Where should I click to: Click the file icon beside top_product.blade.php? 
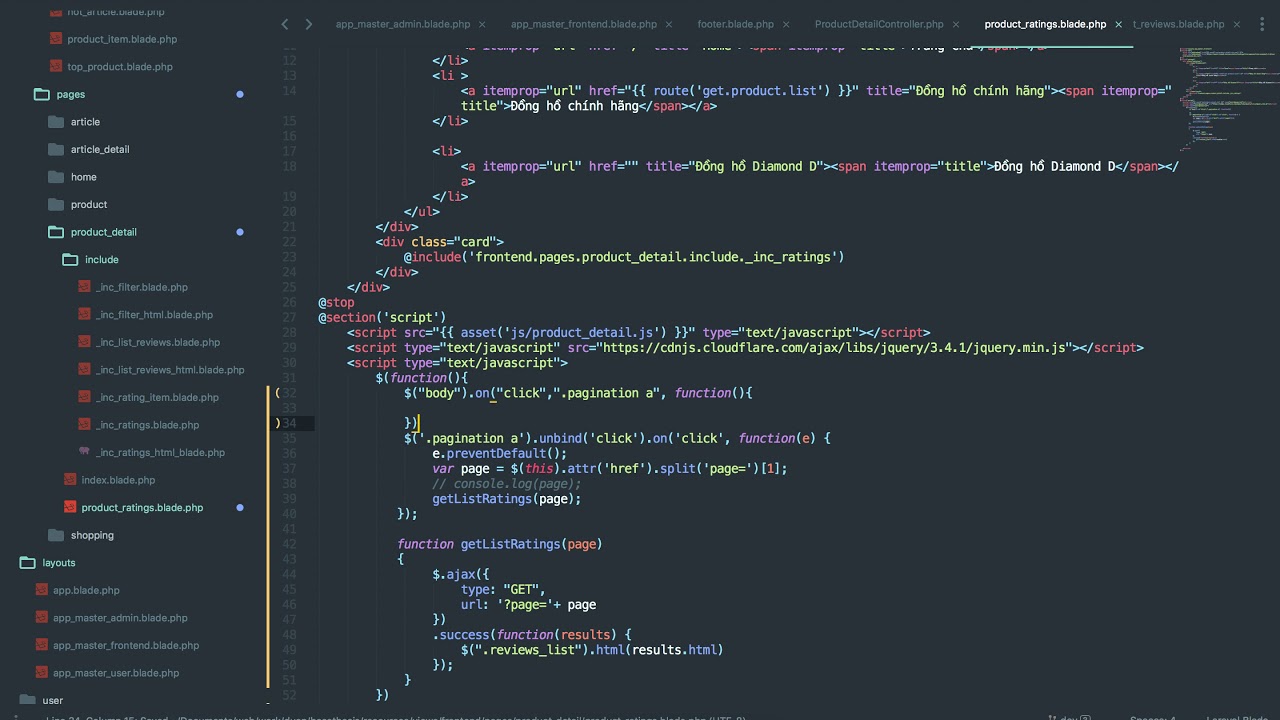click(x=56, y=67)
